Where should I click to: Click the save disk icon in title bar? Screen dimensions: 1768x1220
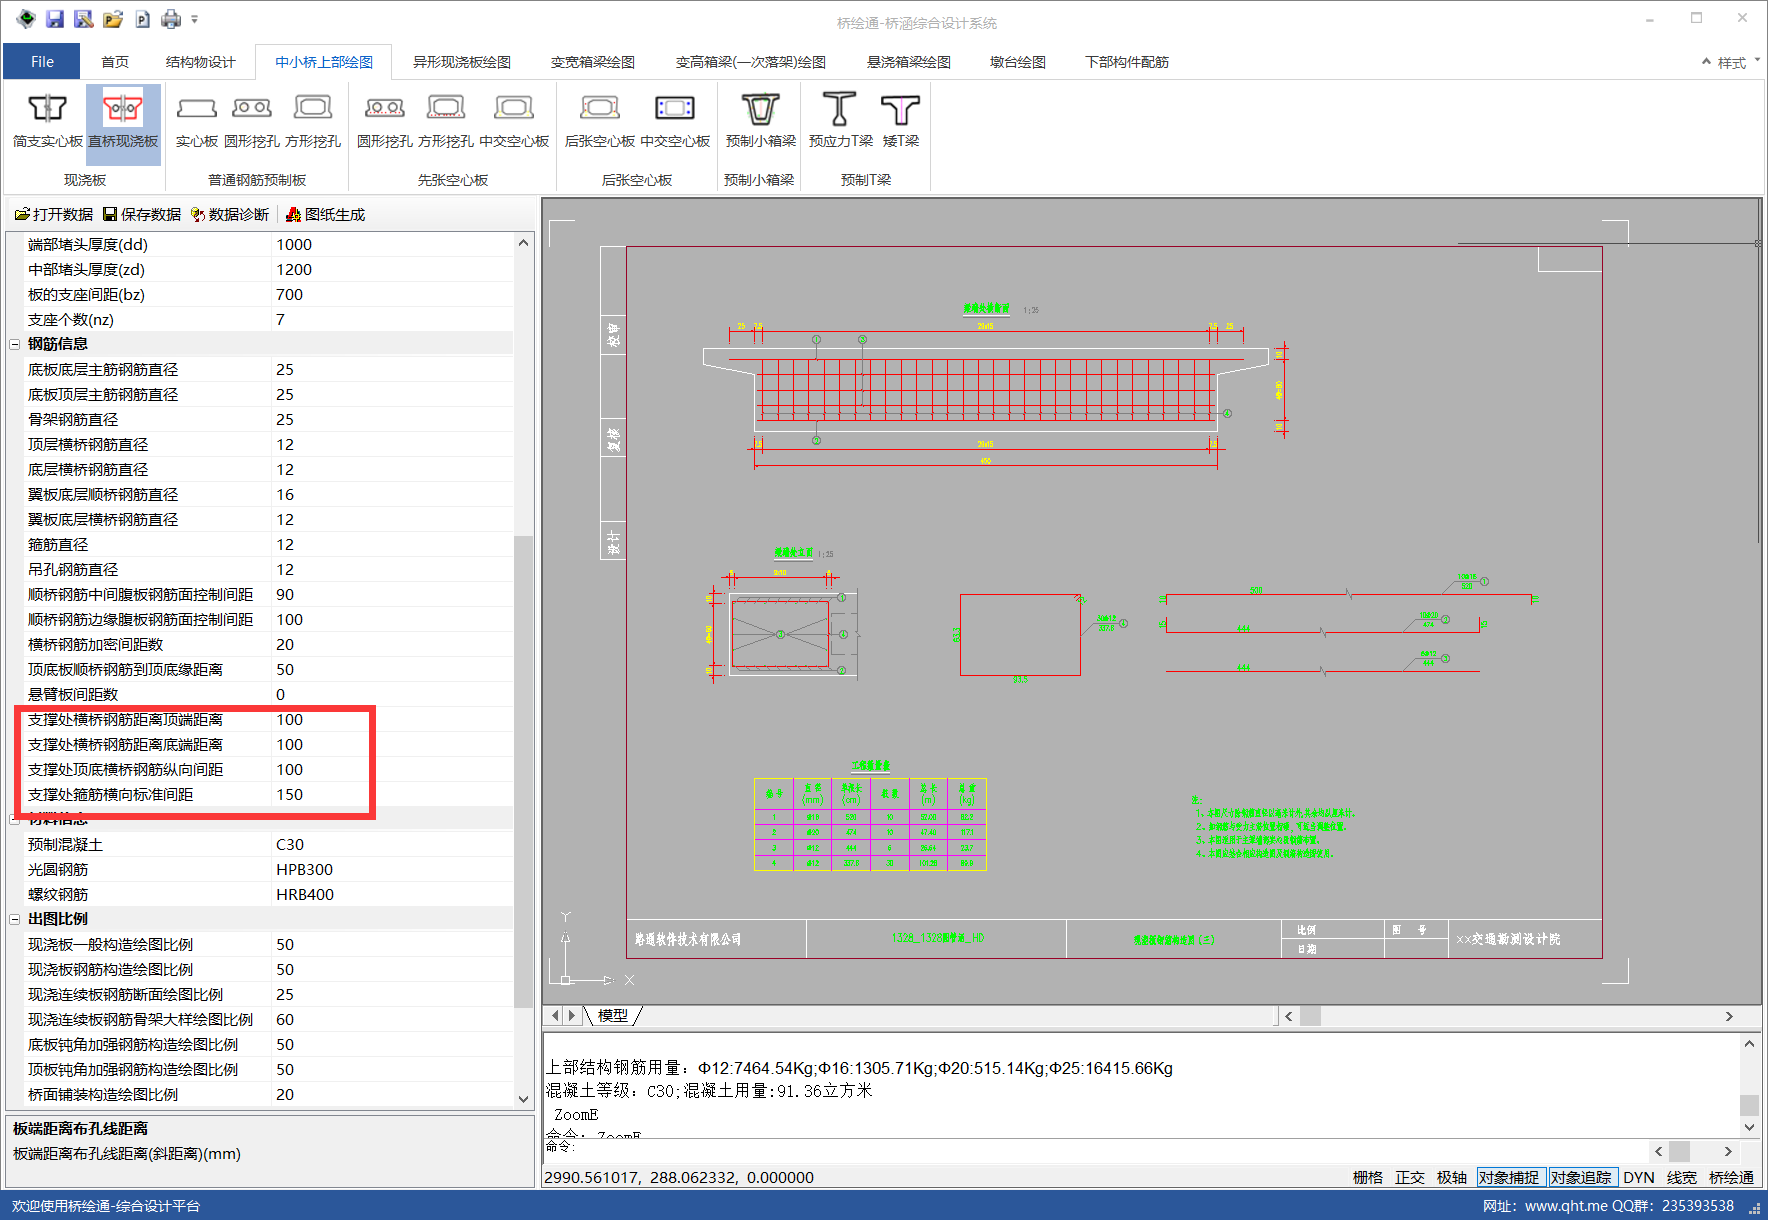(55, 19)
